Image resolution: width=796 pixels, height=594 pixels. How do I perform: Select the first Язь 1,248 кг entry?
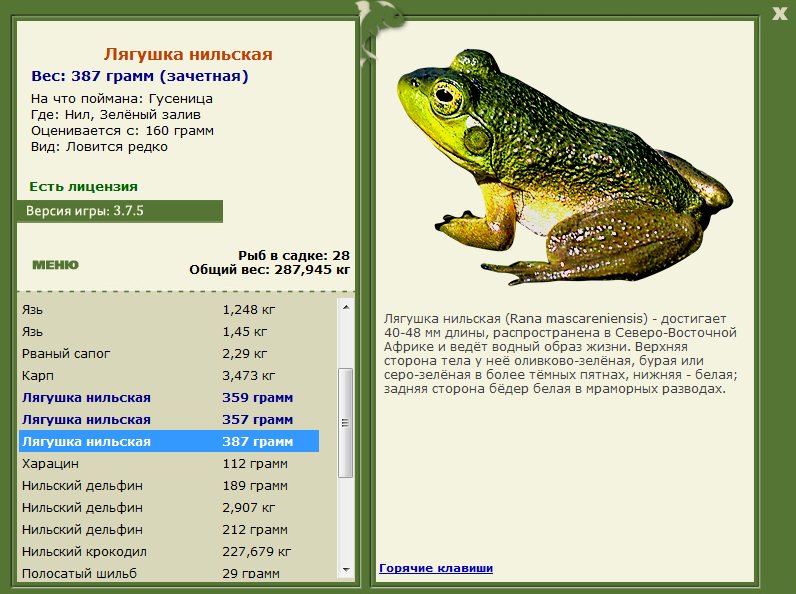click(169, 310)
